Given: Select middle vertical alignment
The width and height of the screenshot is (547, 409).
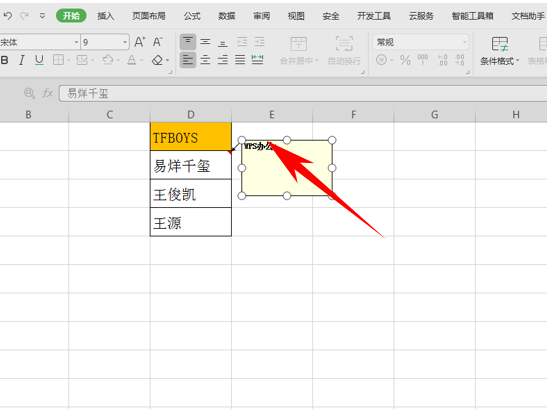Looking at the screenshot, I should click(x=205, y=42).
